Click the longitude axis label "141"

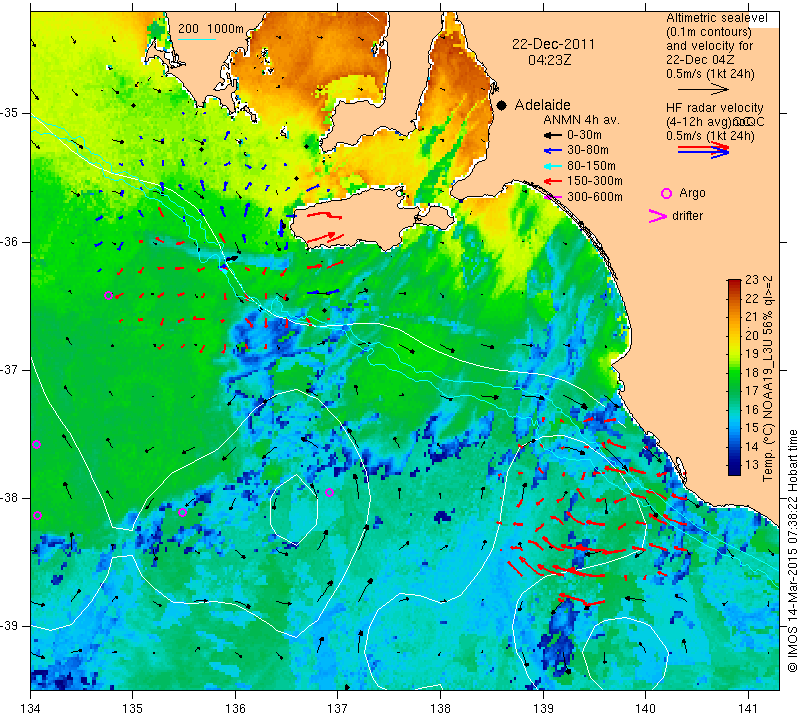coord(748,708)
